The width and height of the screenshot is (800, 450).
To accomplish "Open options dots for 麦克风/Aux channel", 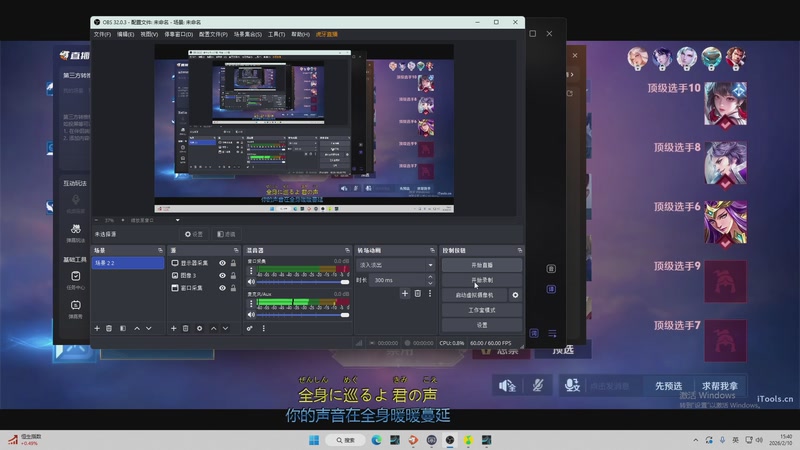I will click(x=251, y=304).
